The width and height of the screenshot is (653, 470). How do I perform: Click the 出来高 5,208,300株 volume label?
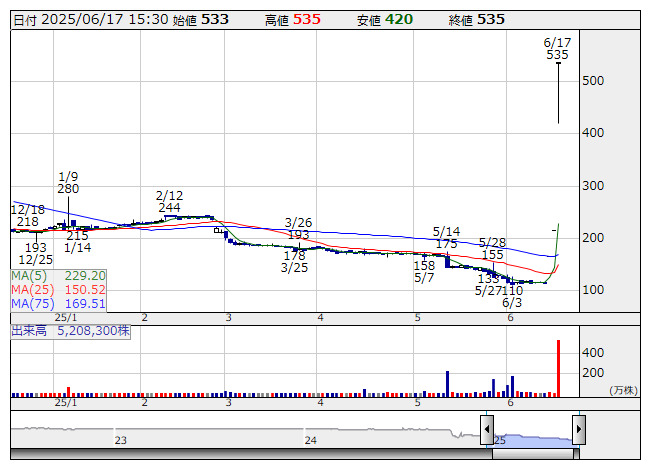[70, 329]
